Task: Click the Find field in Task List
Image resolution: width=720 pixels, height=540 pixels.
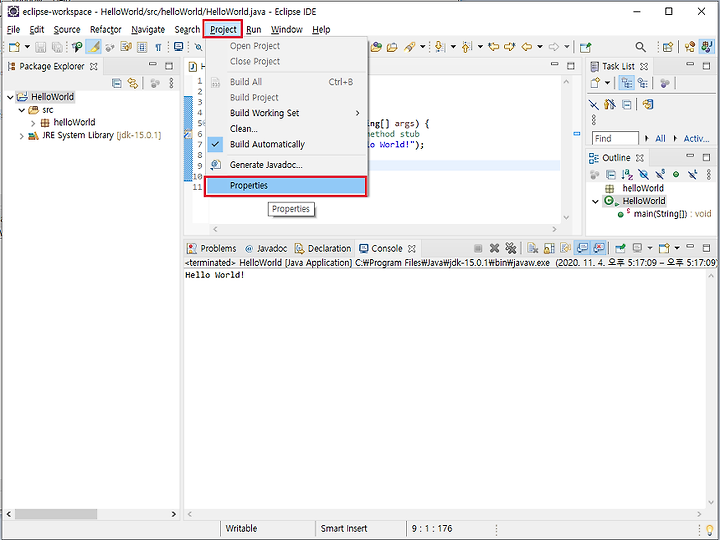Action: tap(615, 138)
